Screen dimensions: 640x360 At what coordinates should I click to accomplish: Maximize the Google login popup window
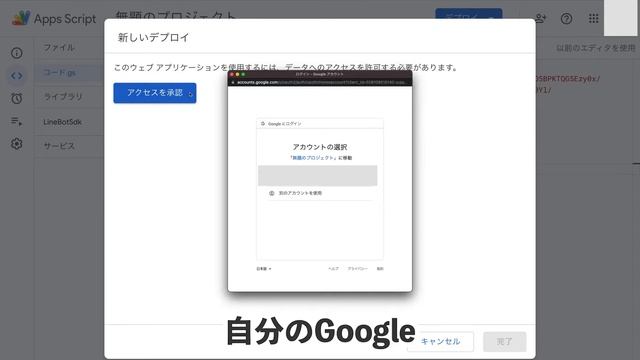tap(243, 75)
